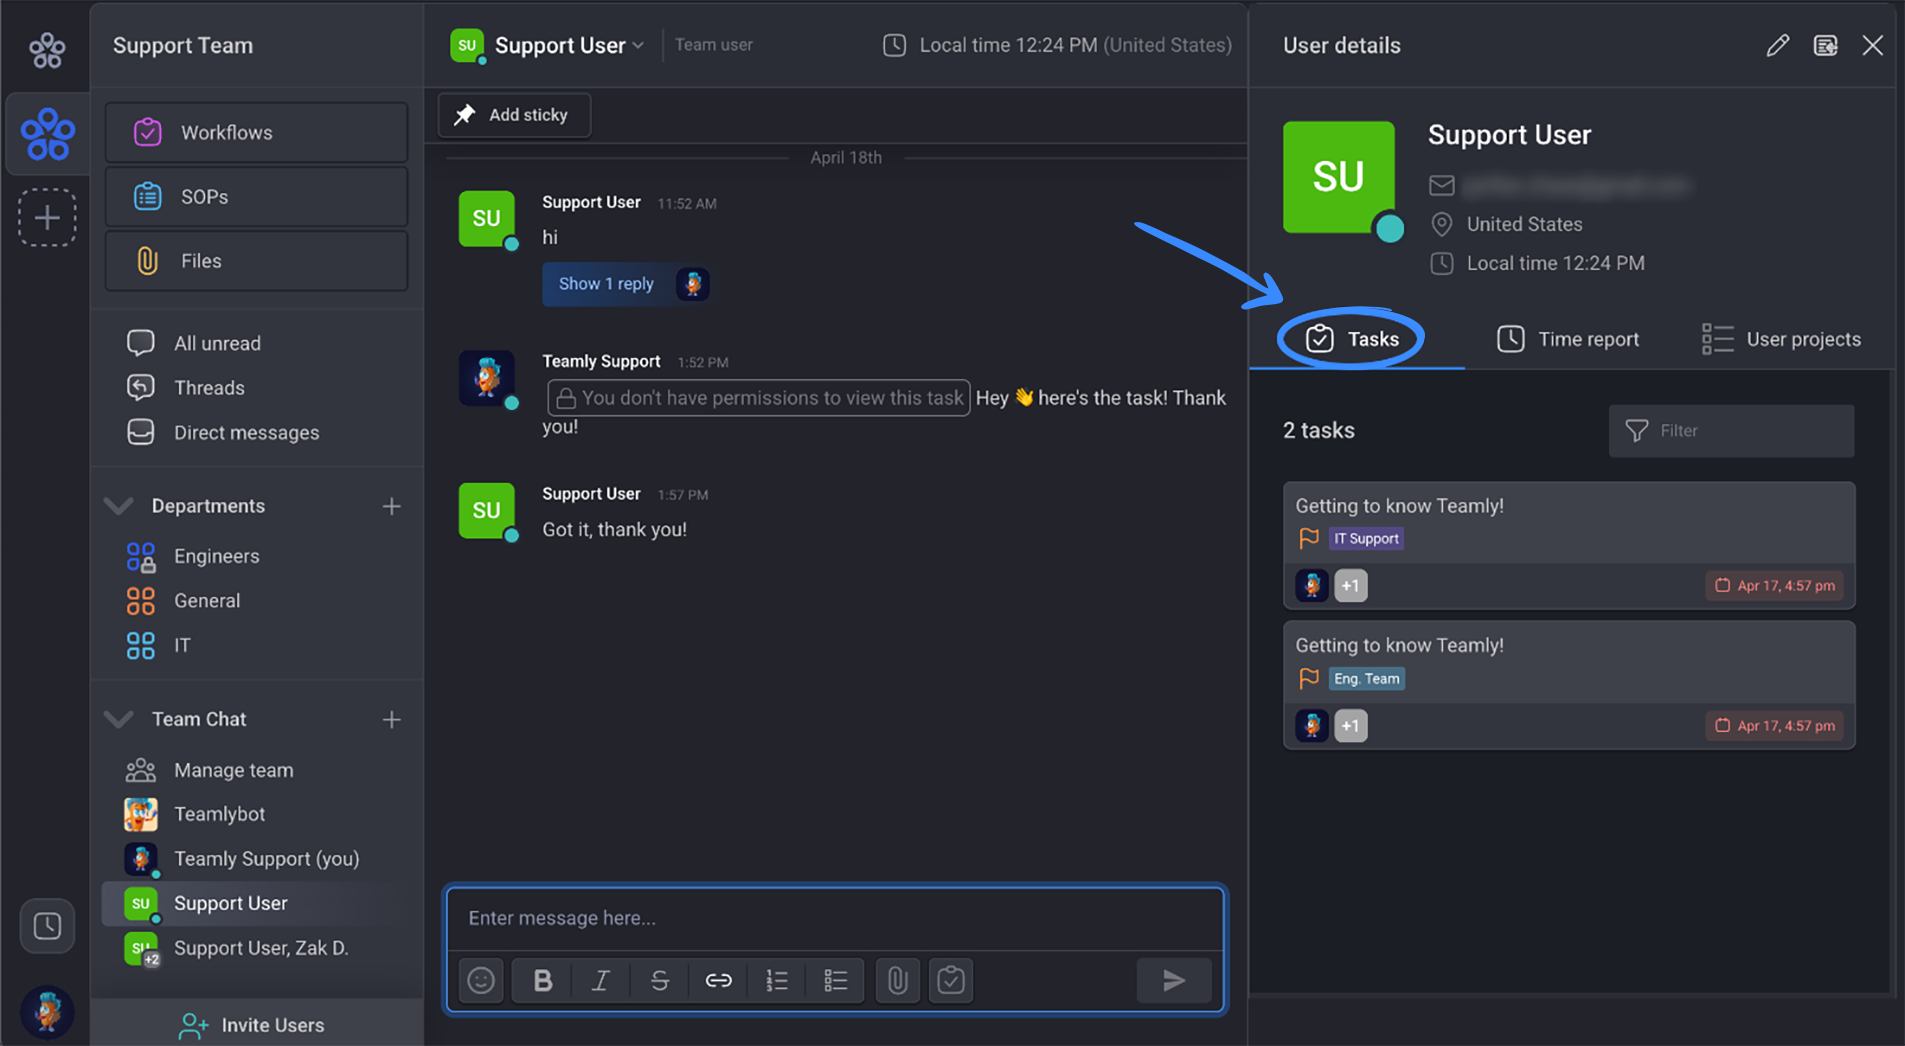Select the active workspace flower icon
Viewport: 1905px width, 1046px height.
(47, 134)
